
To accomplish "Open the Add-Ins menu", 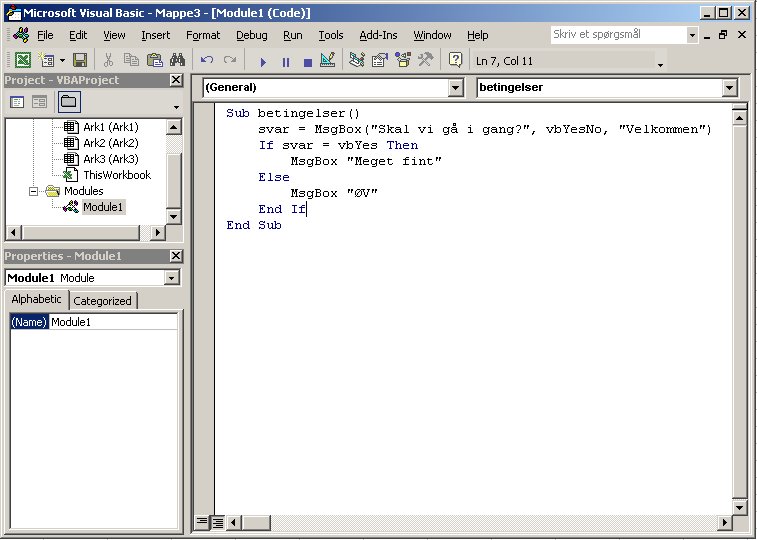I will click(378, 35).
